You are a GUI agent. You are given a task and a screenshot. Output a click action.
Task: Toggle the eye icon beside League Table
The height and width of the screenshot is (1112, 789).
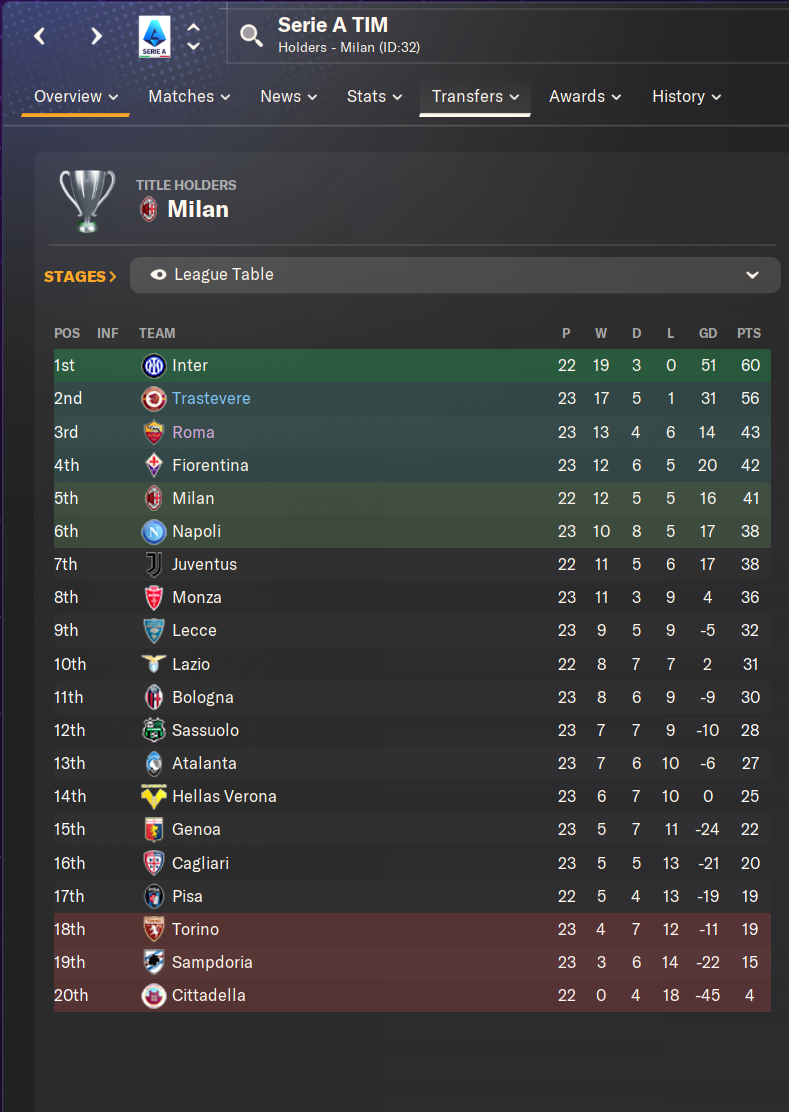tap(158, 274)
